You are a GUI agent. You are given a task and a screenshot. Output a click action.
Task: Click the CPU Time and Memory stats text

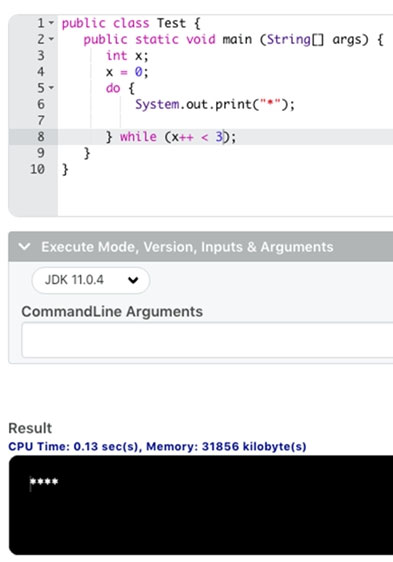157,447
